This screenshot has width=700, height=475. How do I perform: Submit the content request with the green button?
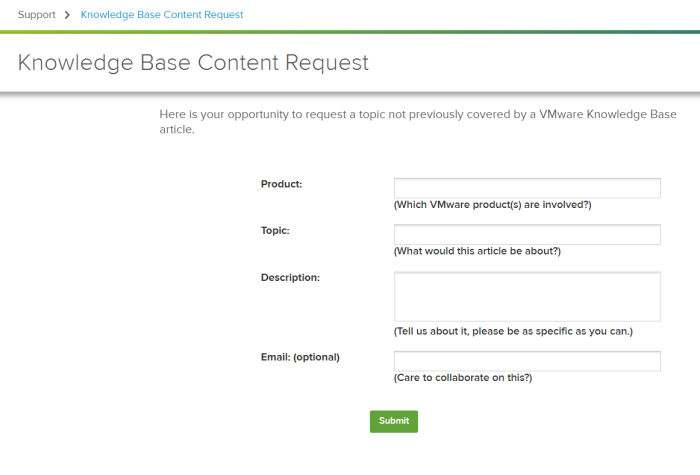pyautogui.click(x=394, y=421)
